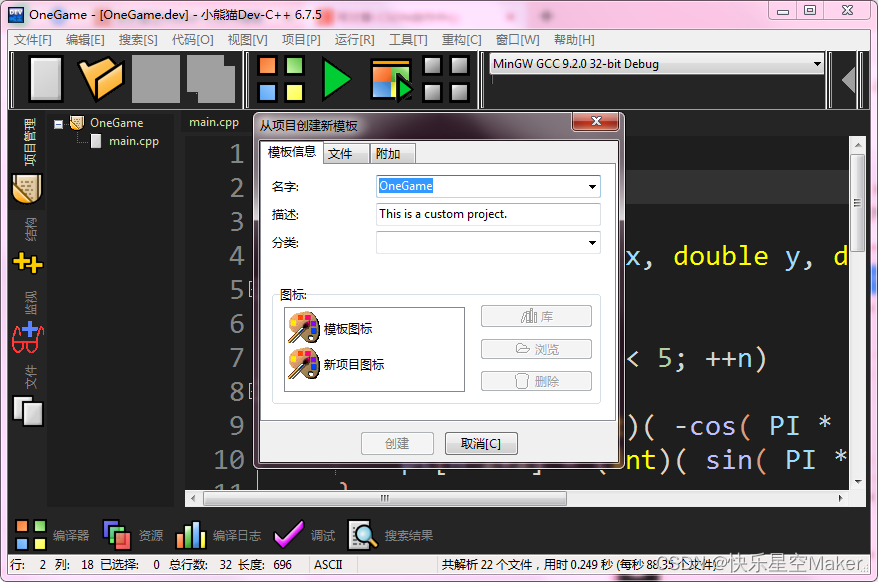Click the vertical editor scrollbar thumb

(x=857, y=203)
